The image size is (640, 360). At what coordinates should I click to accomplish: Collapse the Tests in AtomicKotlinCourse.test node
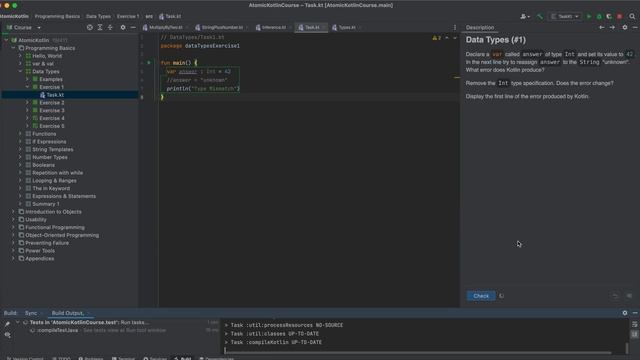click(x=17, y=322)
